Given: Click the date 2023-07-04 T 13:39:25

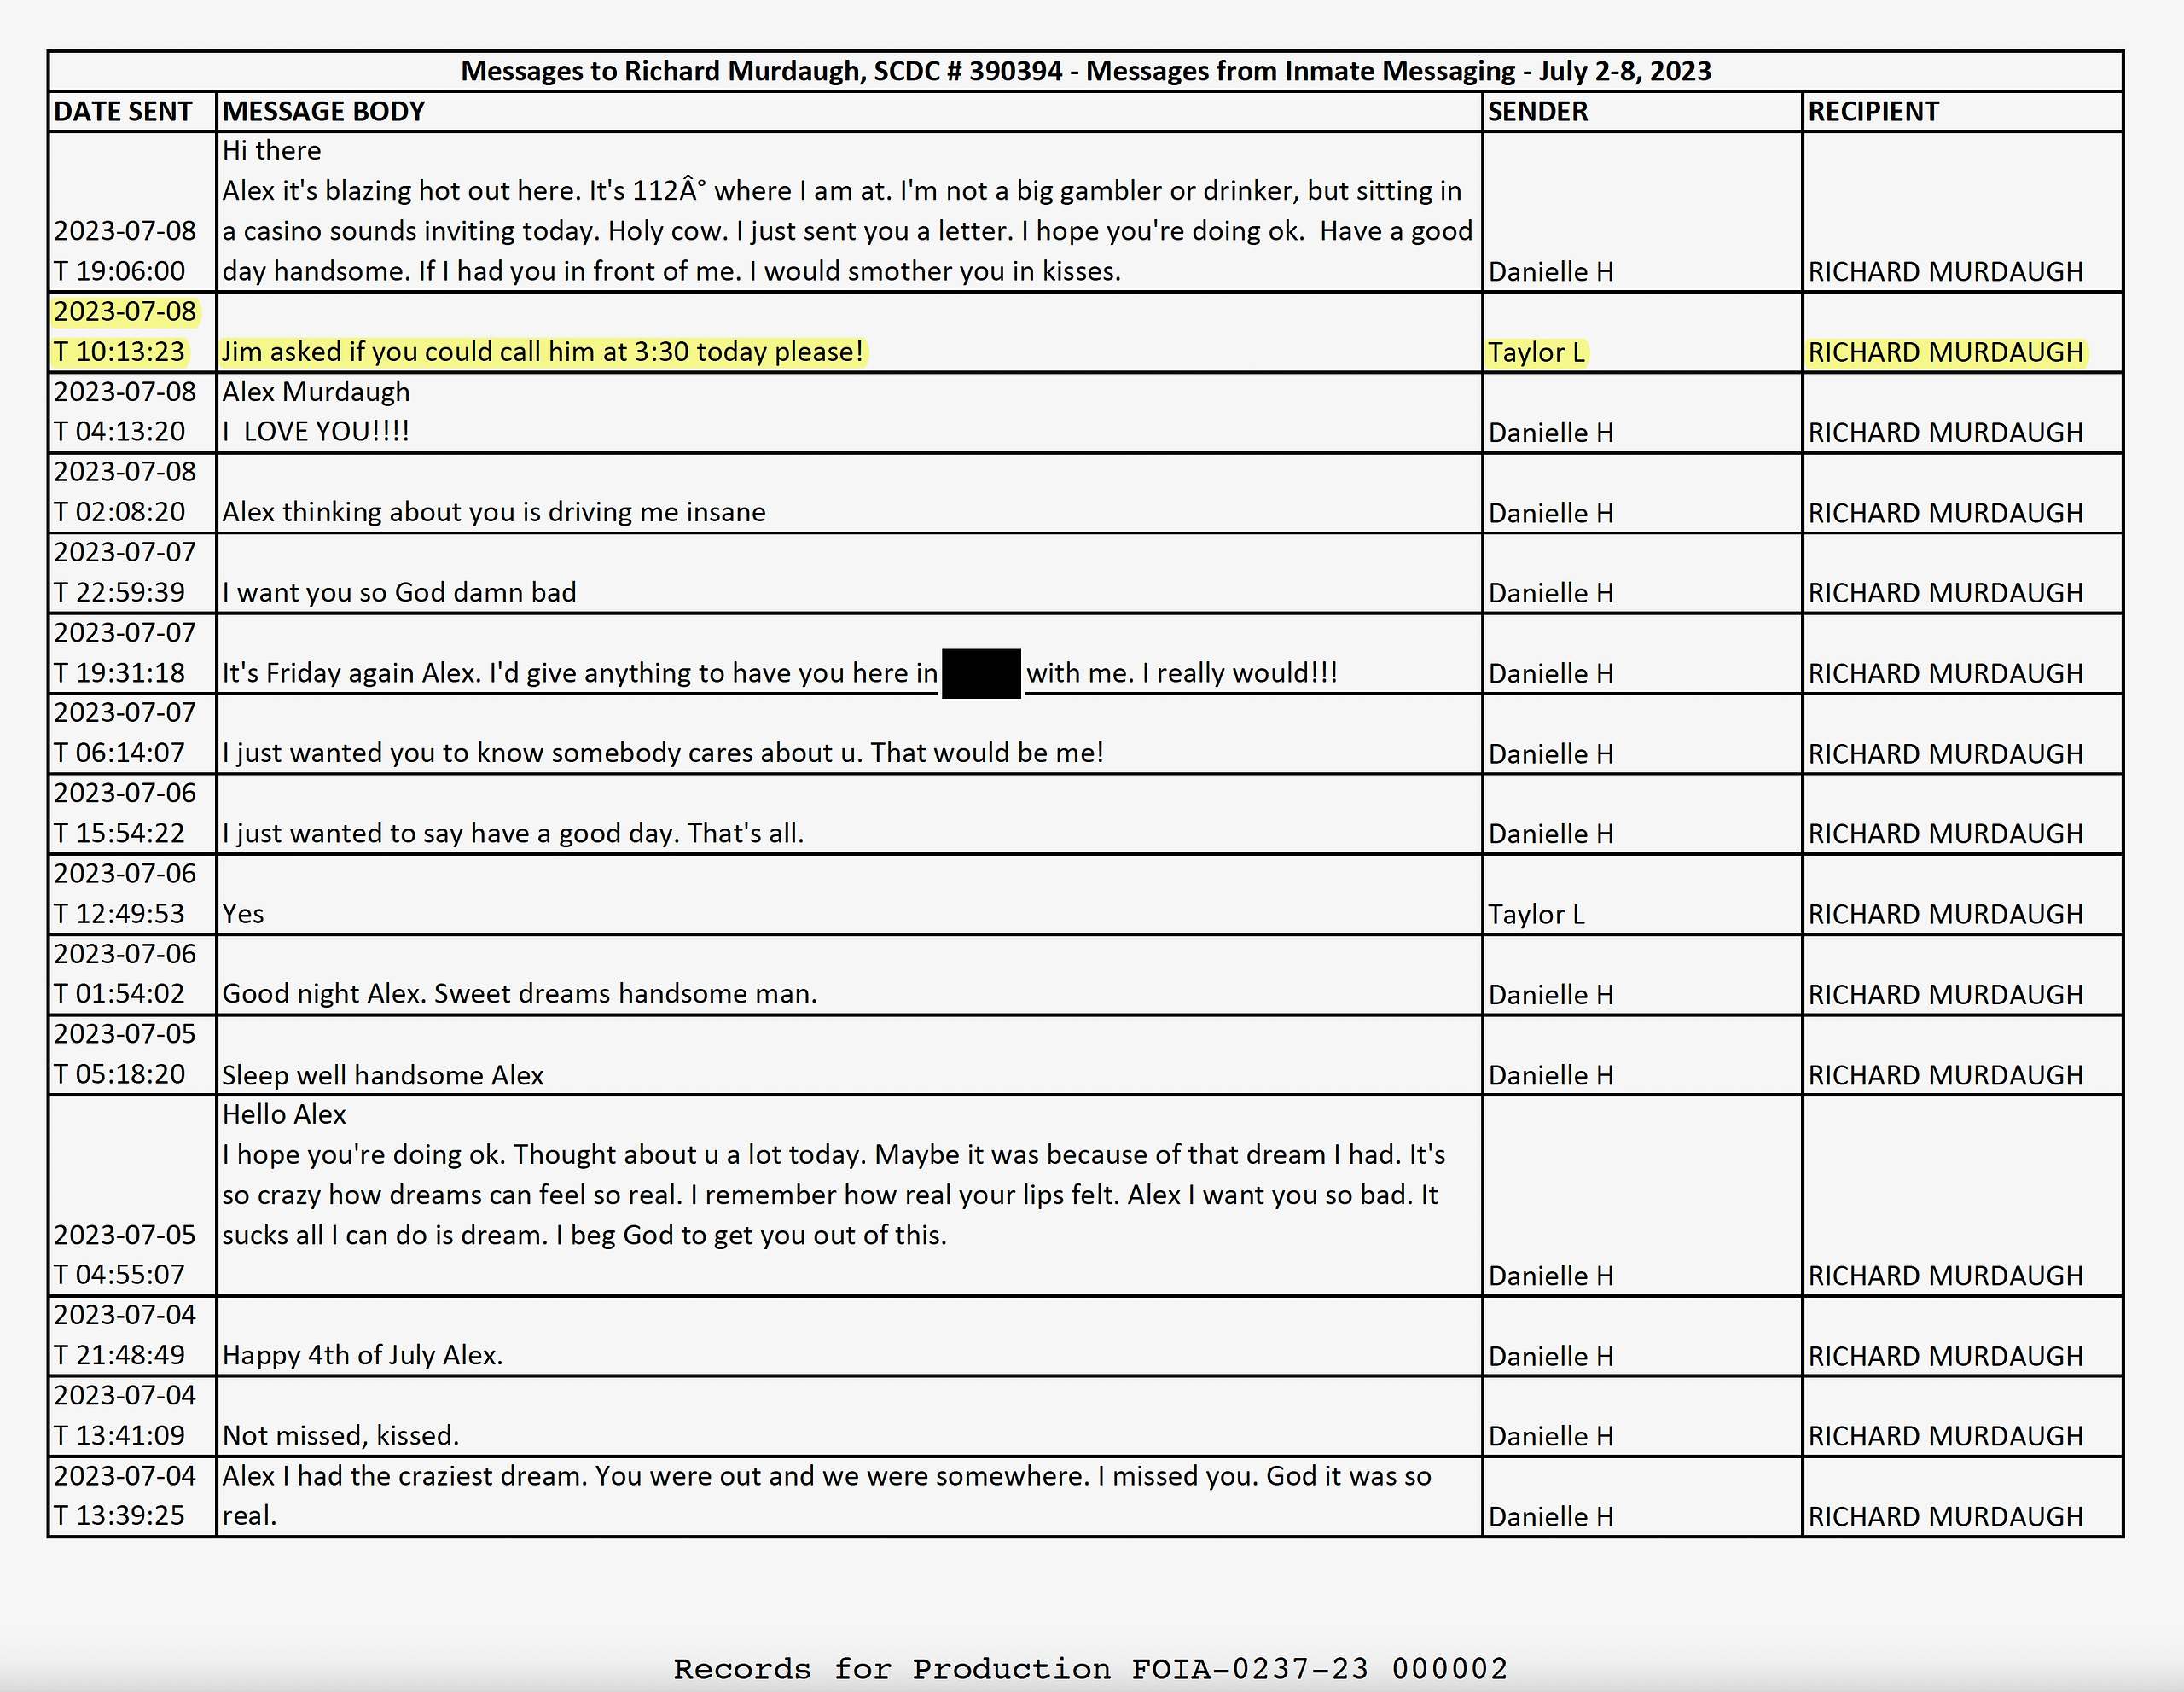Looking at the screenshot, I should (x=125, y=1496).
